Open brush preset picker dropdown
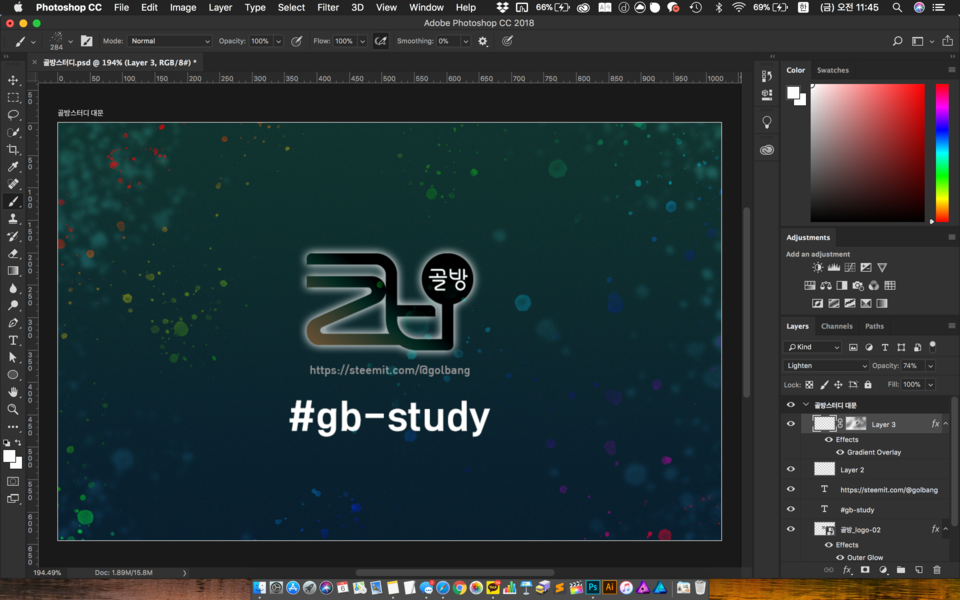The height and width of the screenshot is (600, 960). click(x=70, y=41)
